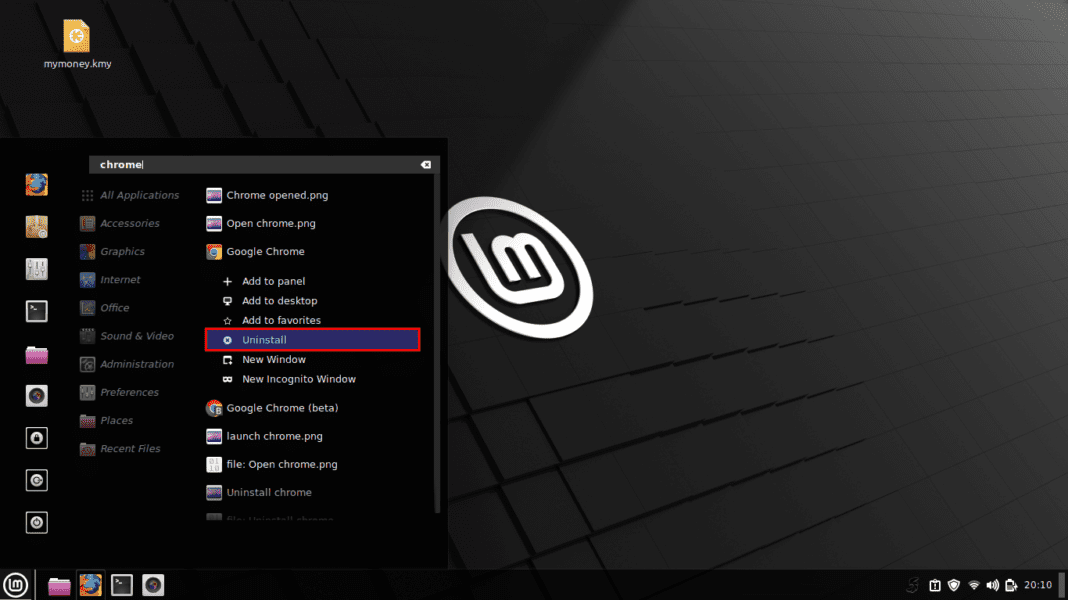Launch Firefox from the menu sidebar
Image resolution: width=1068 pixels, height=600 pixels.
[36, 185]
